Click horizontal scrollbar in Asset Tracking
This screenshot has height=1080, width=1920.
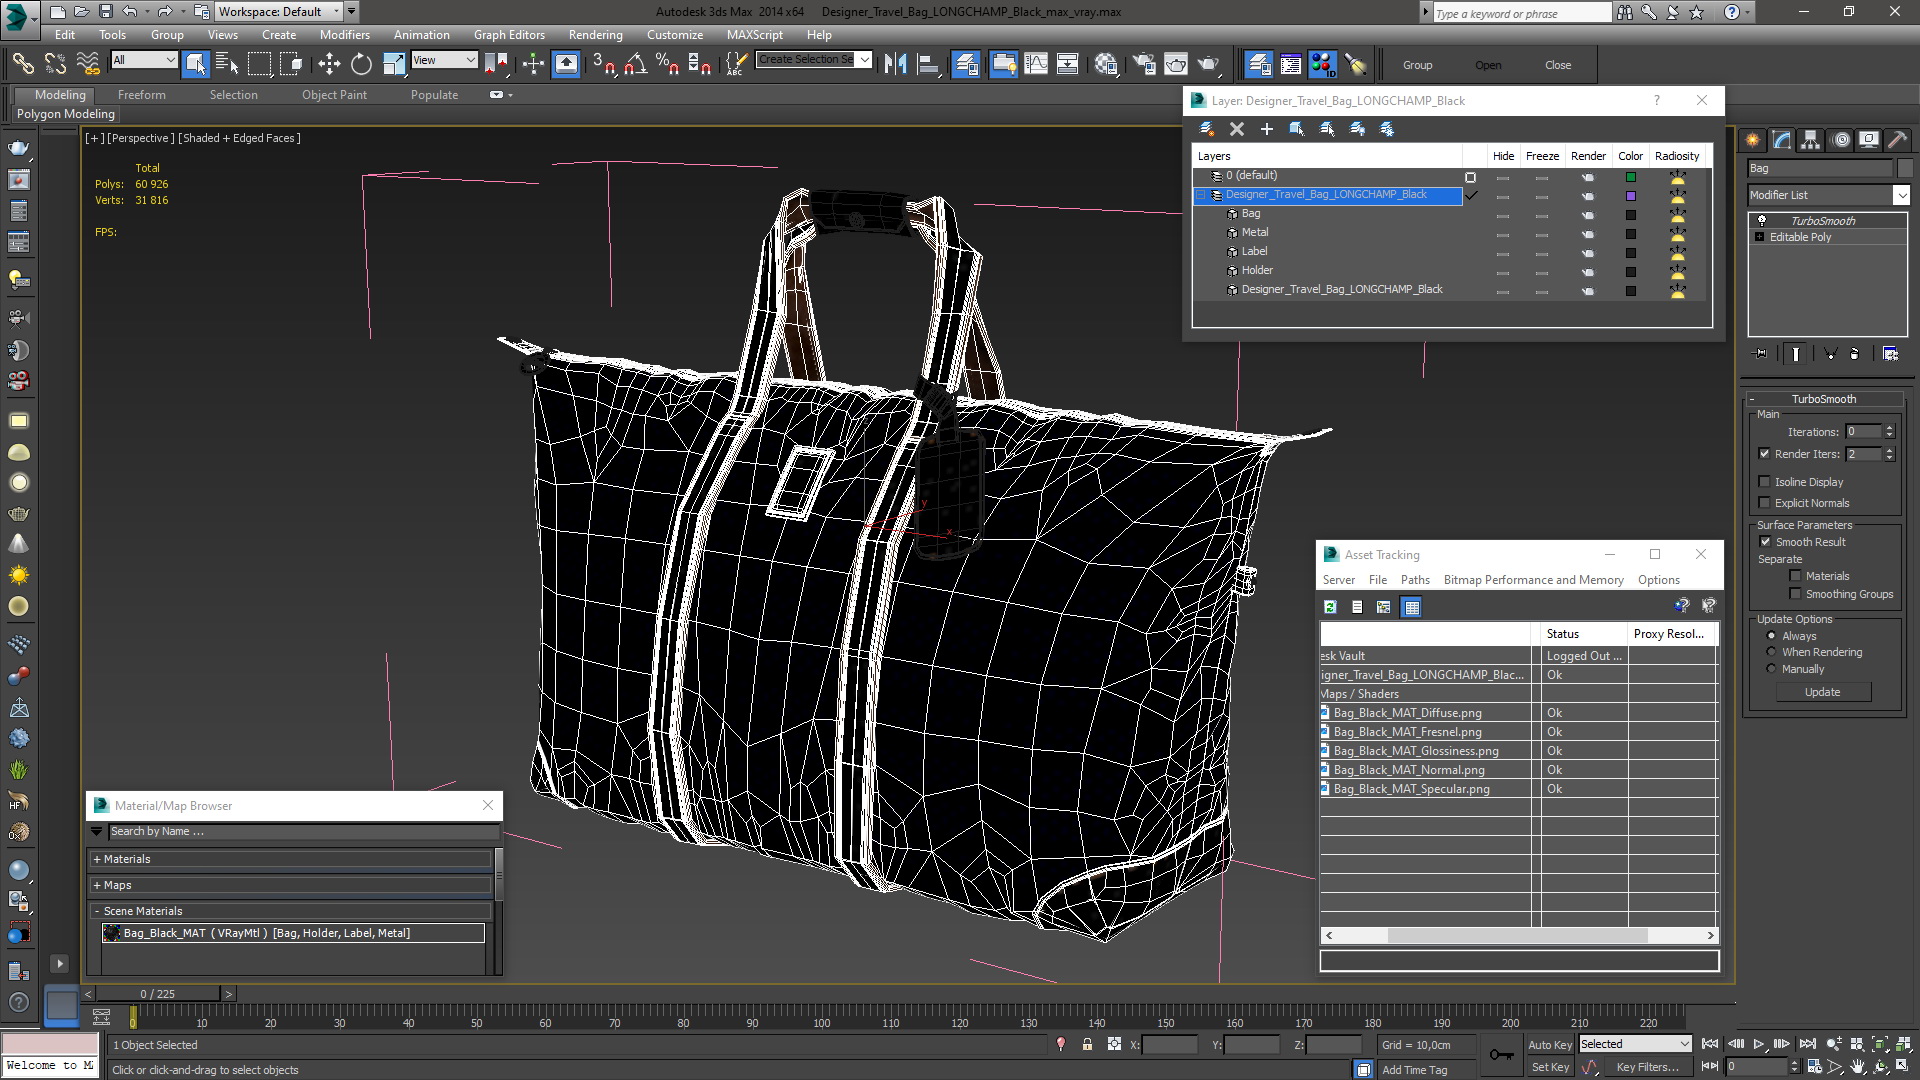coord(1519,935)
